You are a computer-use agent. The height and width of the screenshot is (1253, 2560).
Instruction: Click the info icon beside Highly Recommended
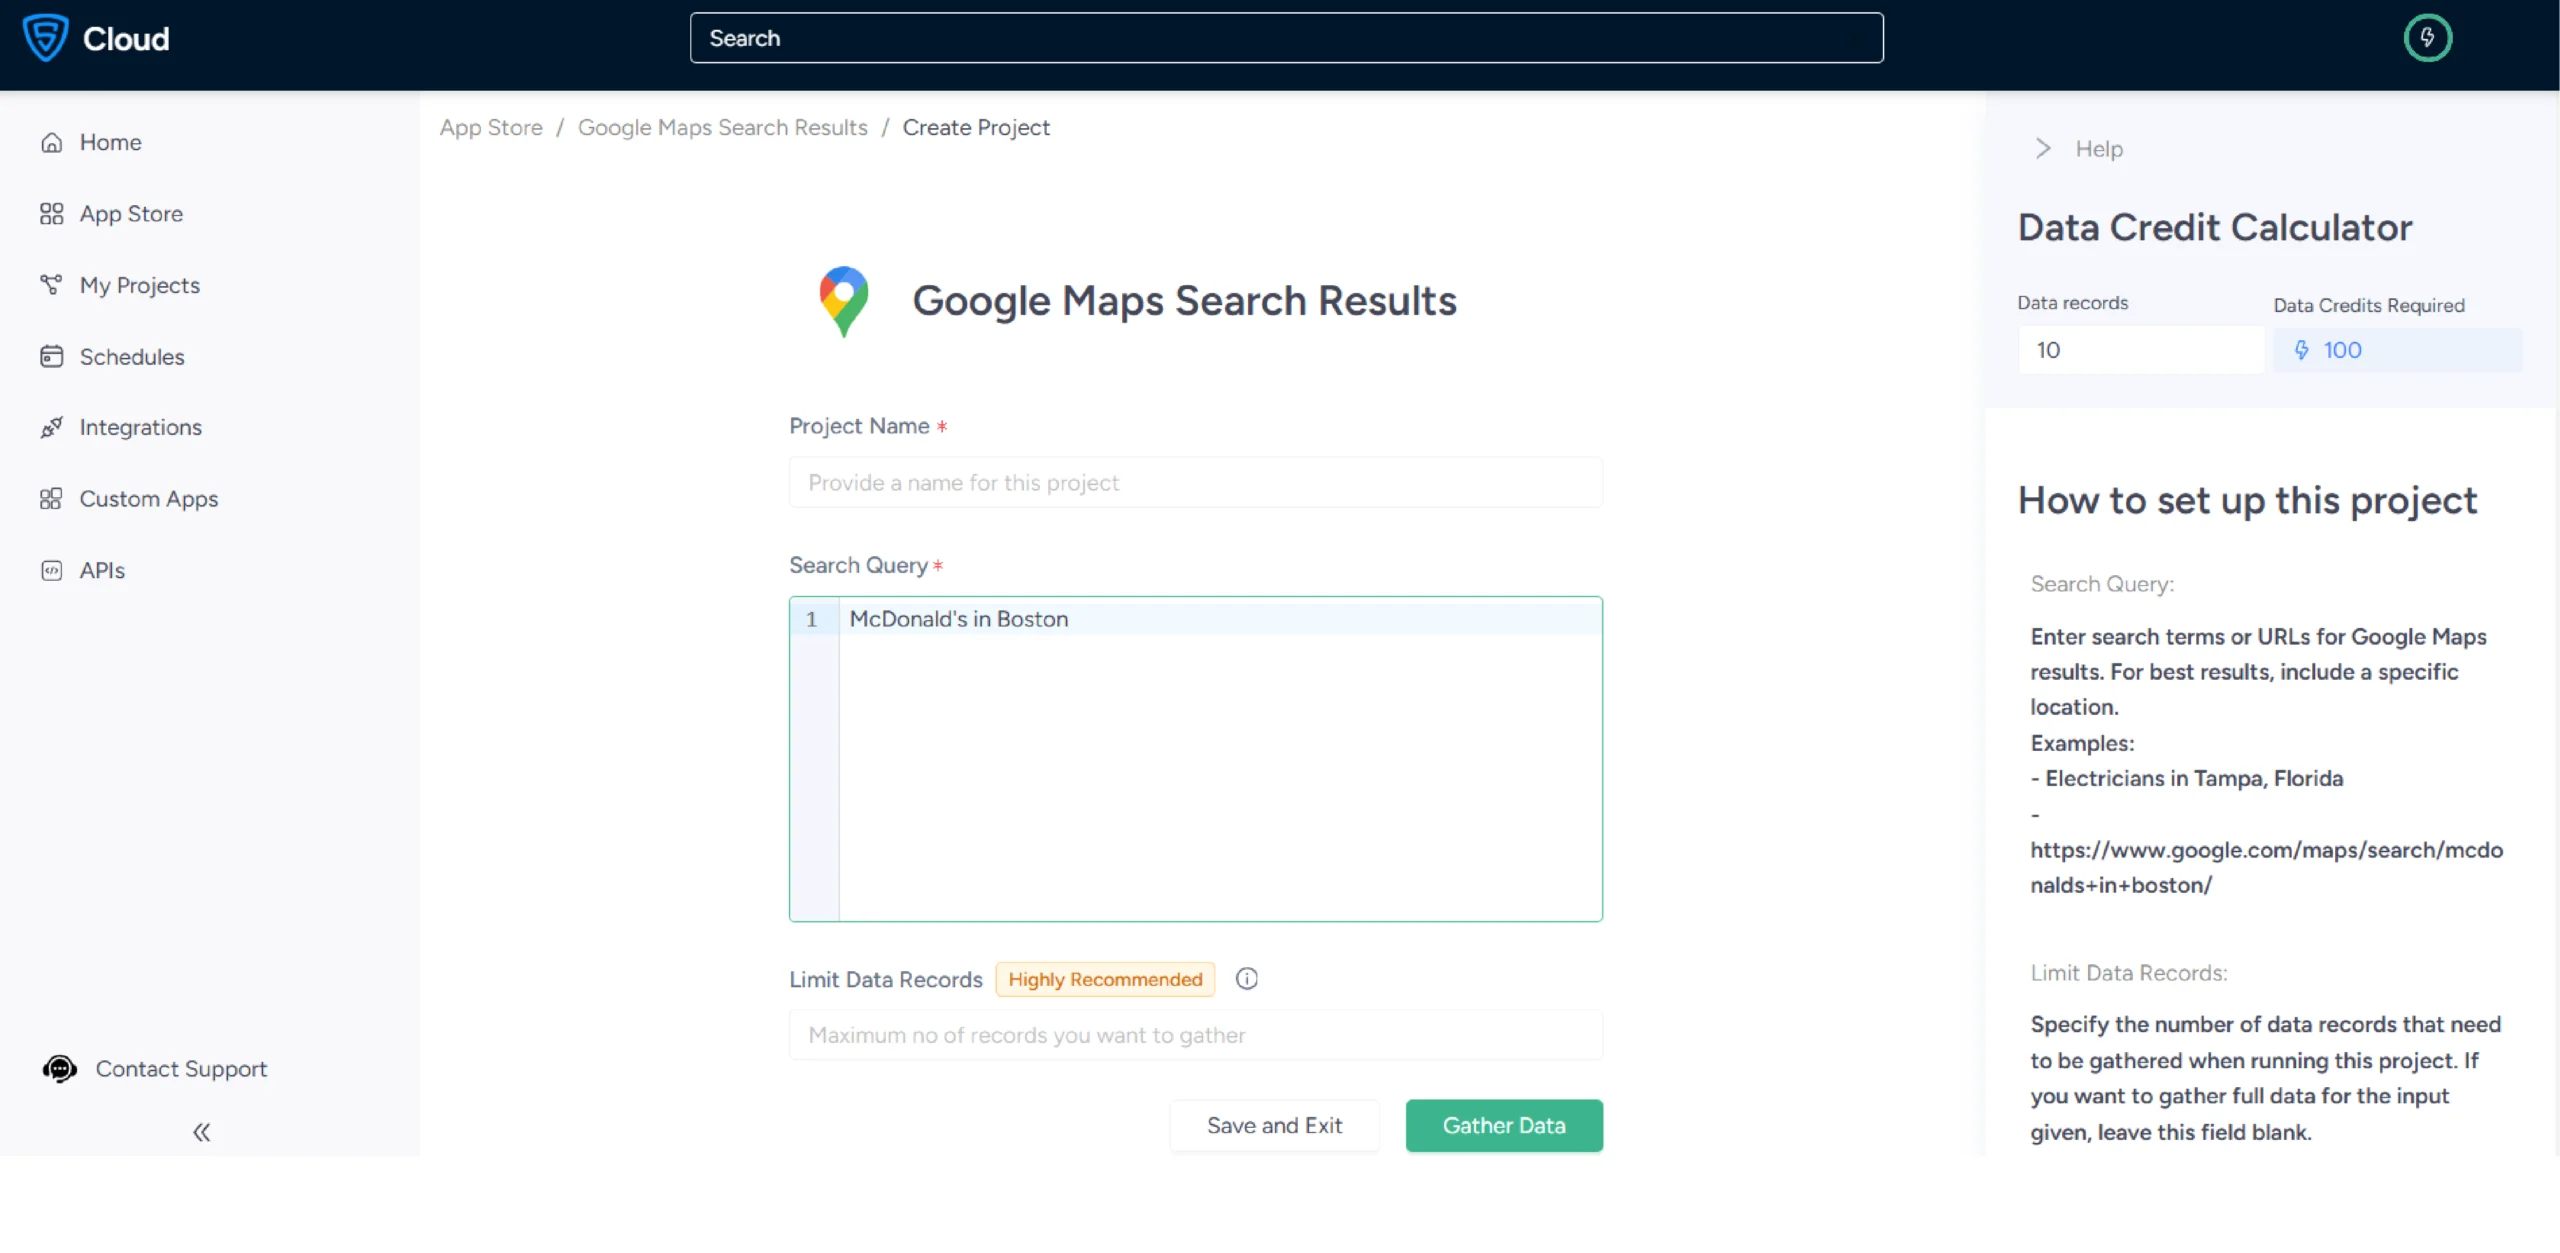(1246, 979)
